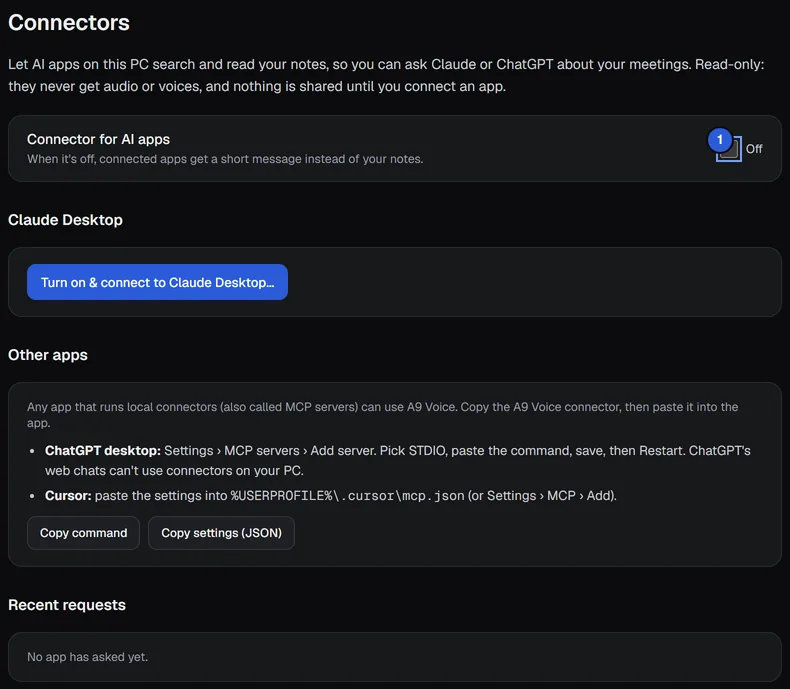Click the "Other apps" section heading
Viewport: 790px width, 689px height.
(48, 355)
